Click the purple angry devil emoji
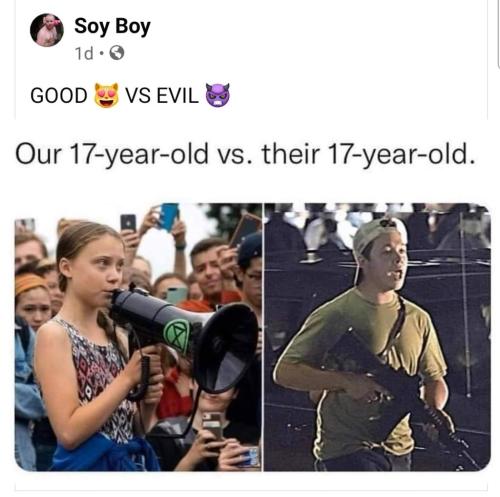 (218, 95)
